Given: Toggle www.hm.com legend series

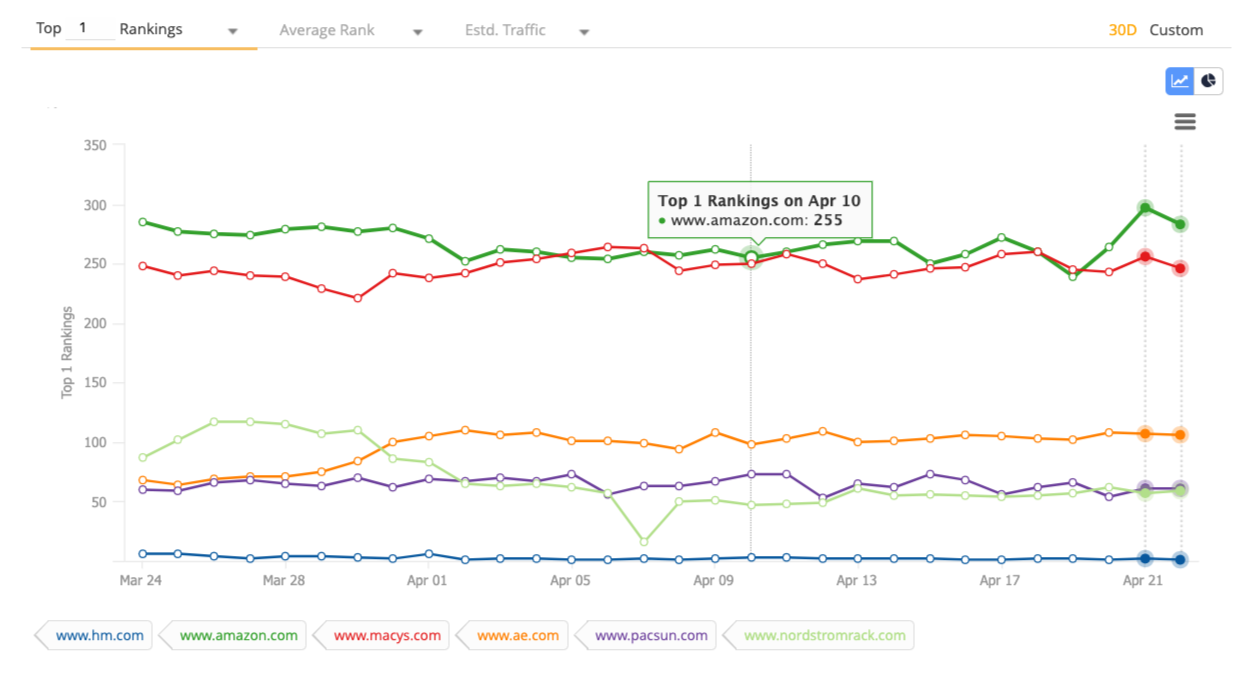Looking at the screenshot, I should pos(92,635).
